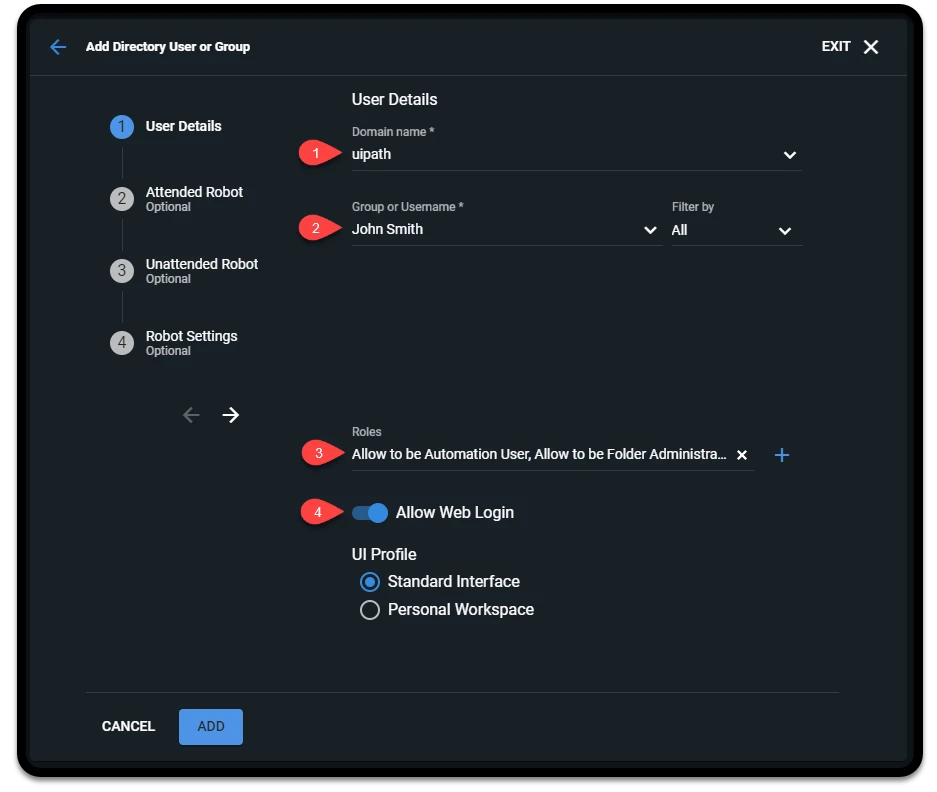The image size is (937, 792).
Task: Click the EXIT close icon
Action: tap(871, 47)
